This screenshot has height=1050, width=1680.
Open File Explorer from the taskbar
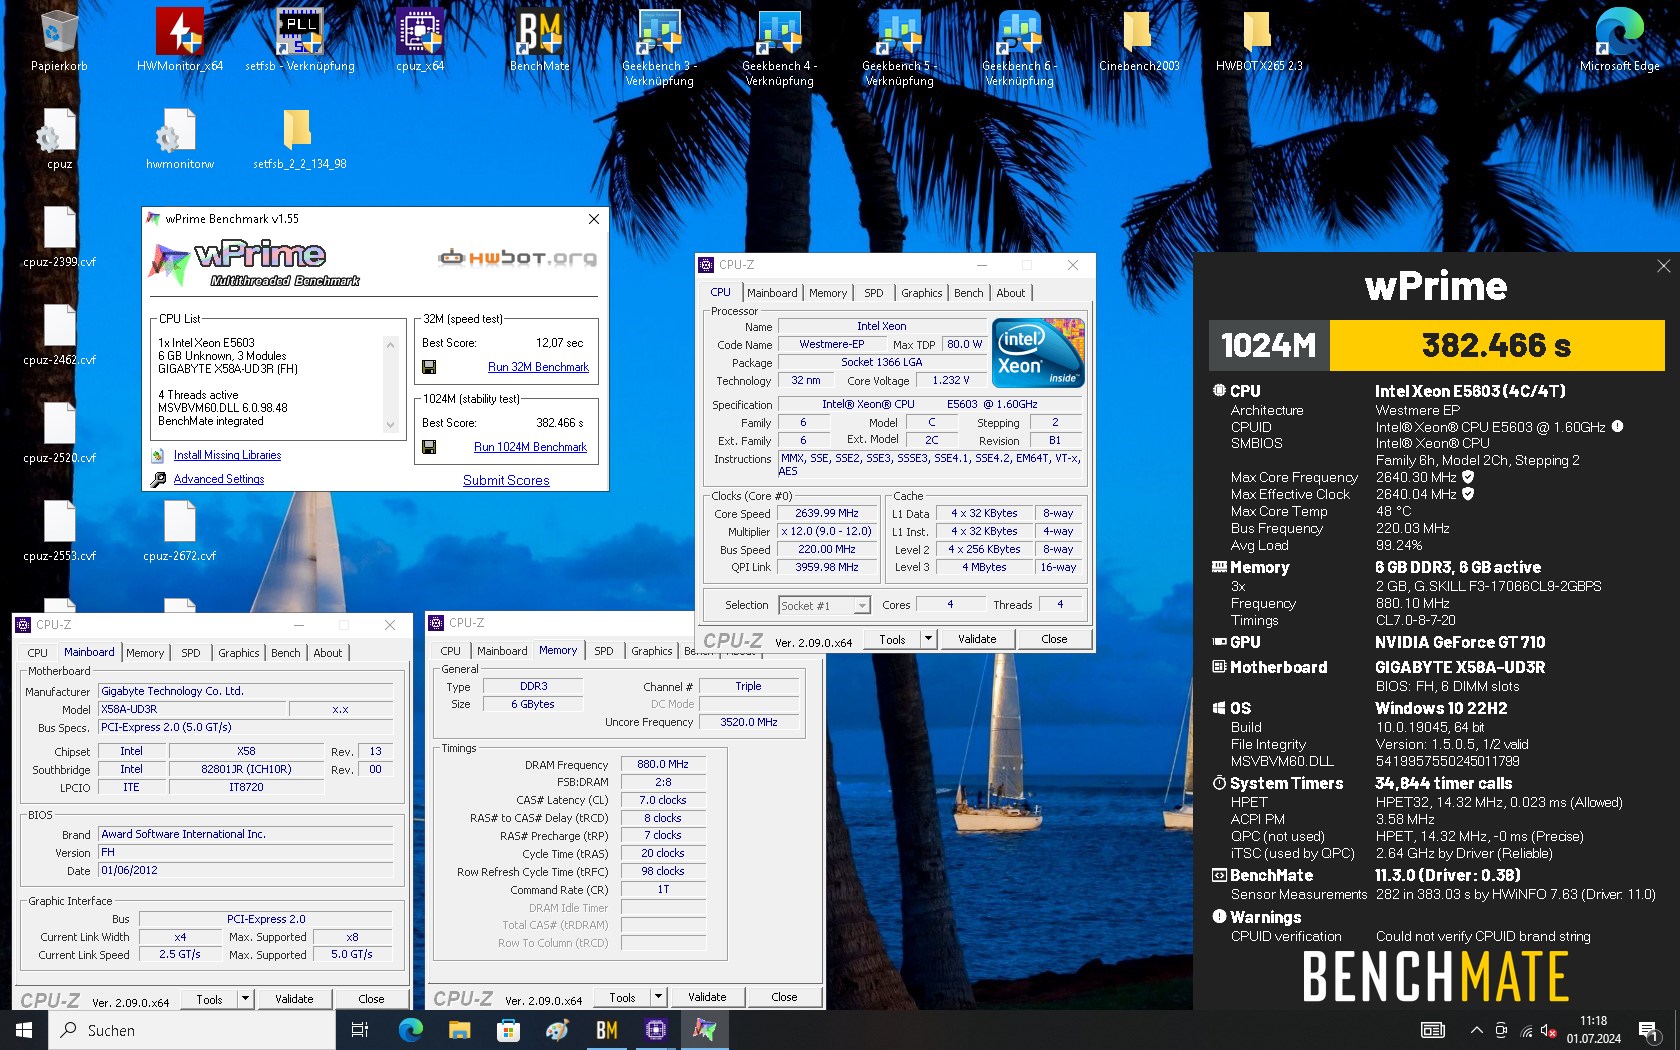459,1030
